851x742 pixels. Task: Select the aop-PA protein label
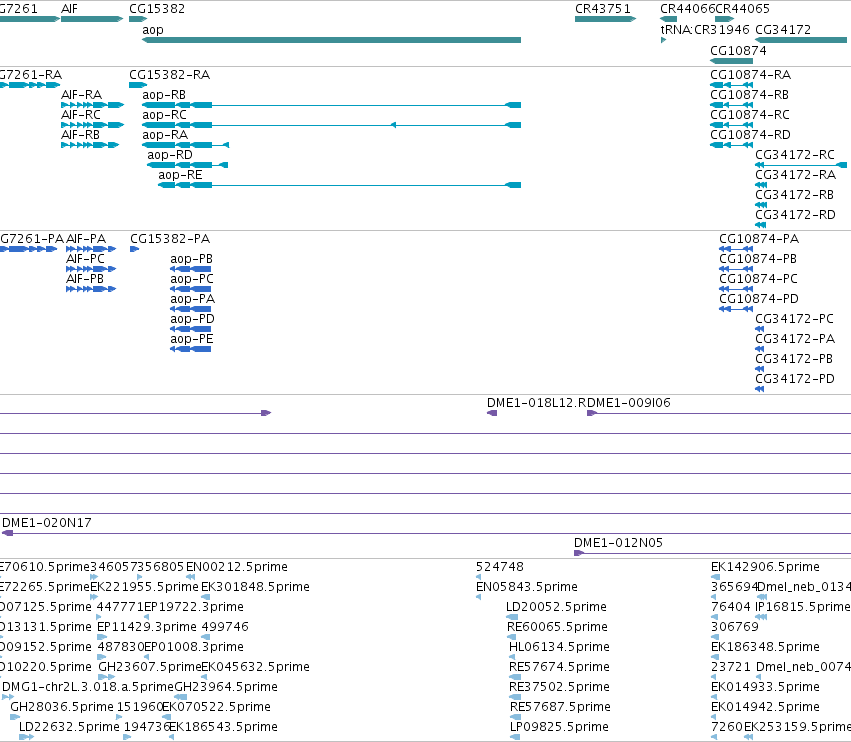pos(193,300)
